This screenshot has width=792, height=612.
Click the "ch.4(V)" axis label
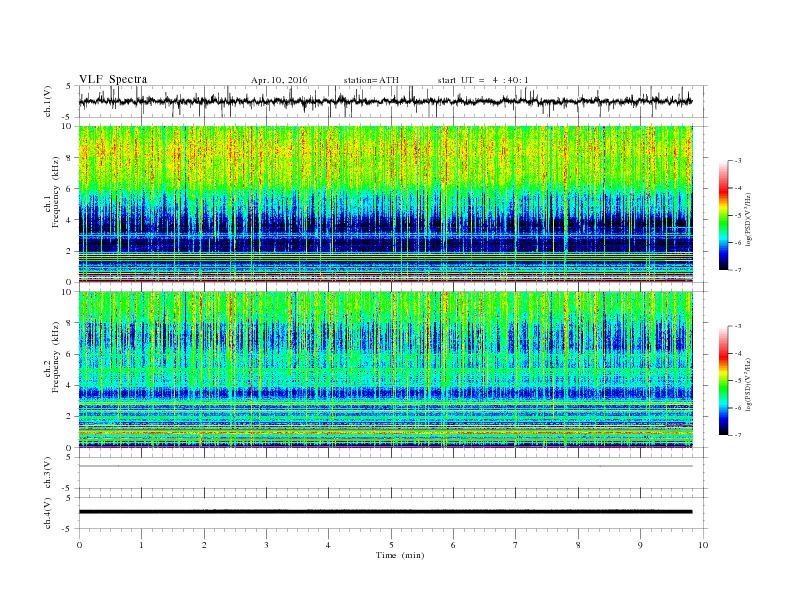point(48,514)
